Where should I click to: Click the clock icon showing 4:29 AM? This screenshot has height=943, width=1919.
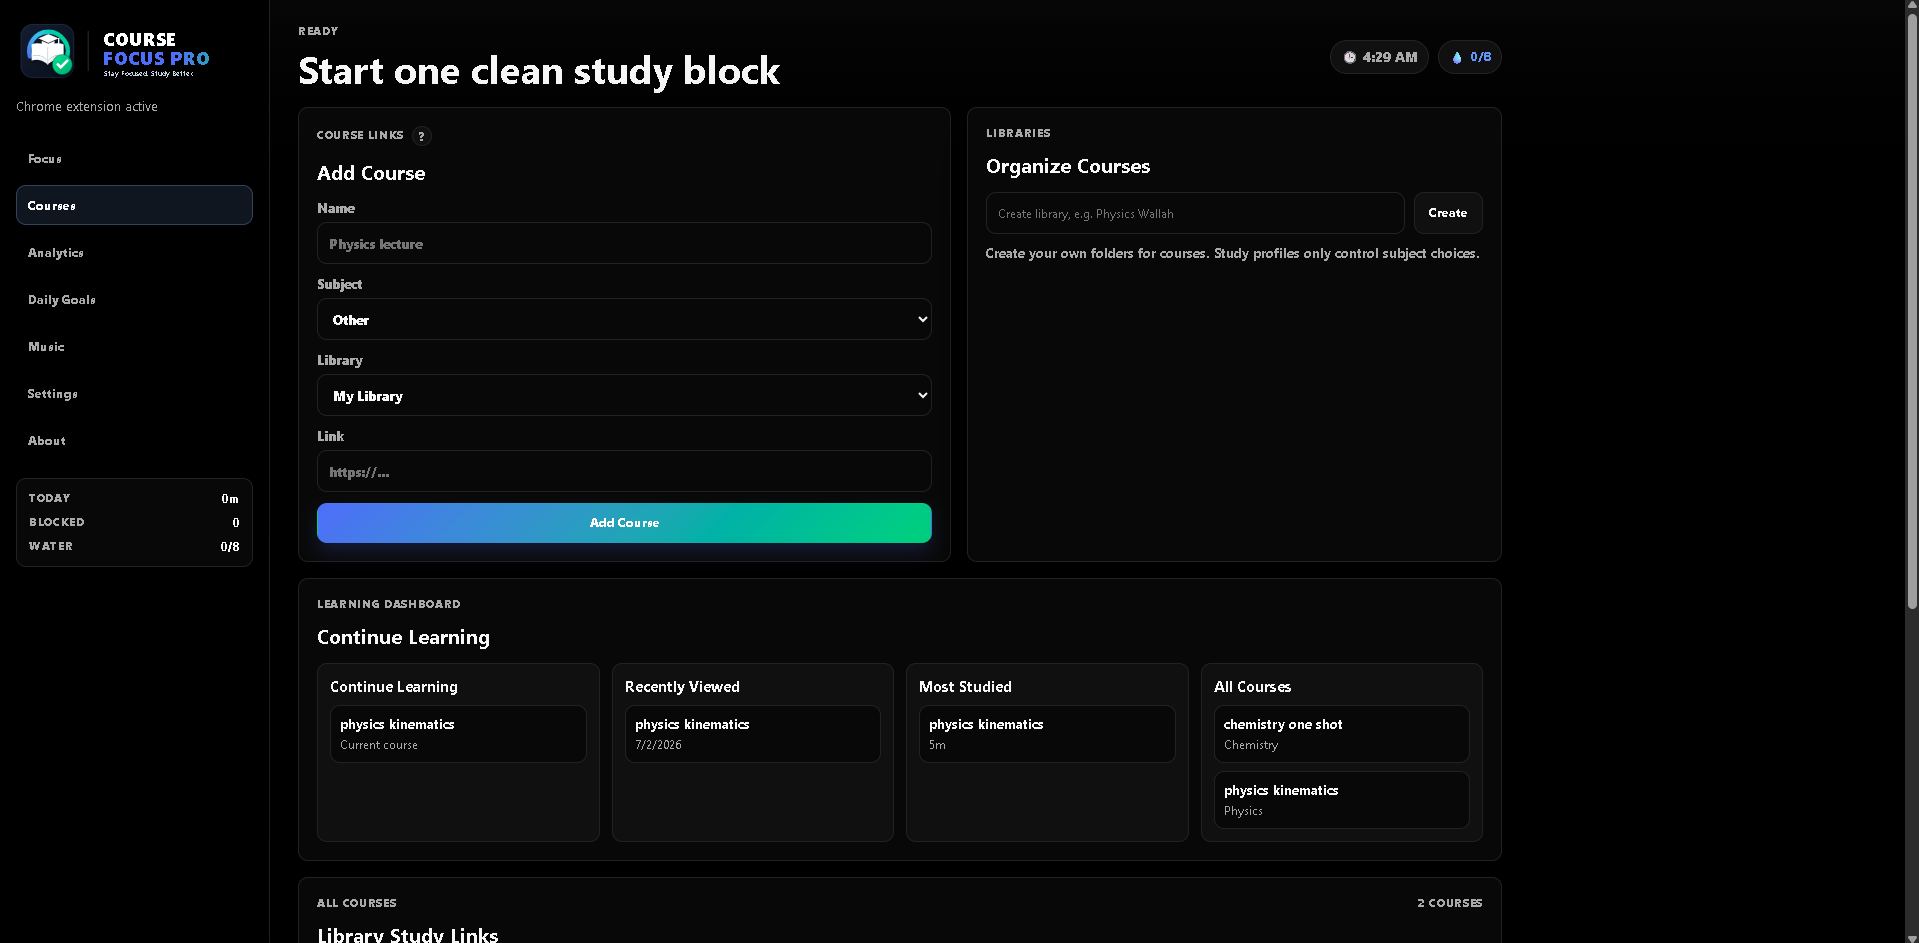[1349, 57]
